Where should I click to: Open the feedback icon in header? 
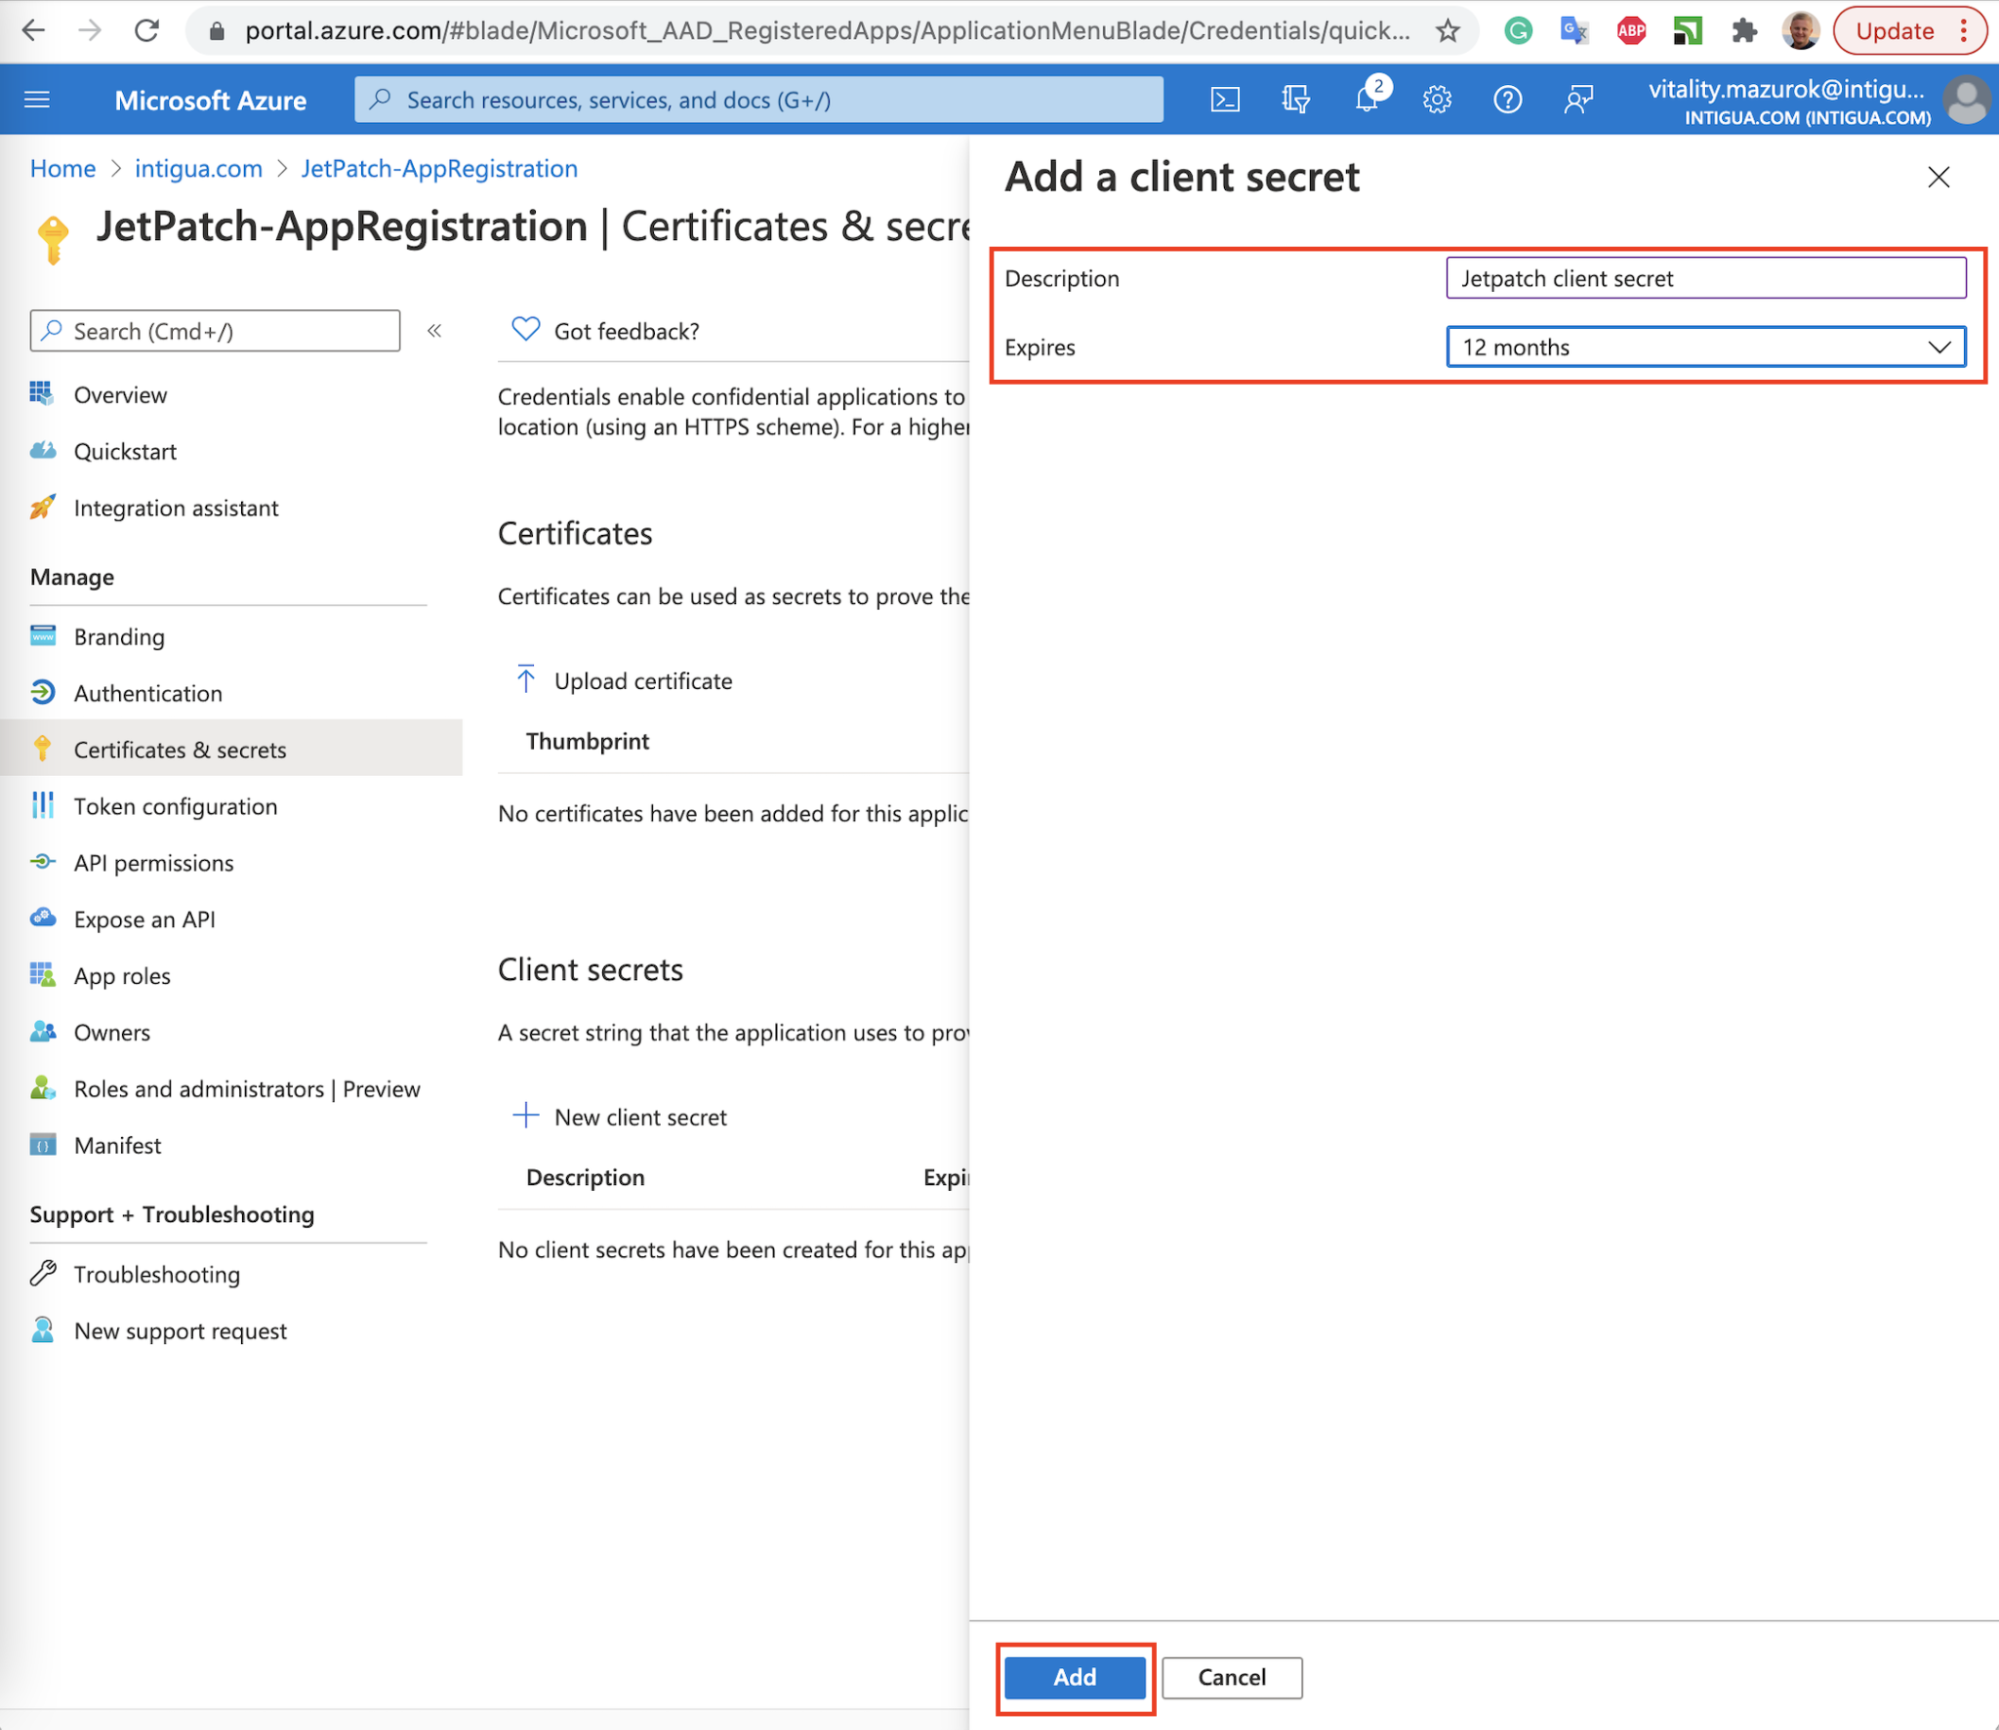(x=1578, y=99)
